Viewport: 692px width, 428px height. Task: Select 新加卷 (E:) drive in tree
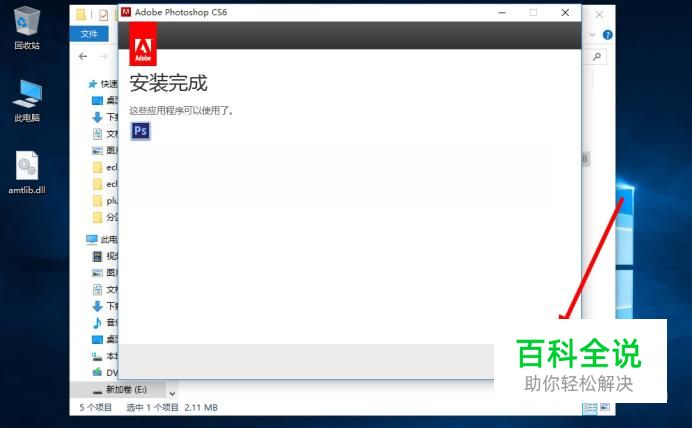(120, 390)
